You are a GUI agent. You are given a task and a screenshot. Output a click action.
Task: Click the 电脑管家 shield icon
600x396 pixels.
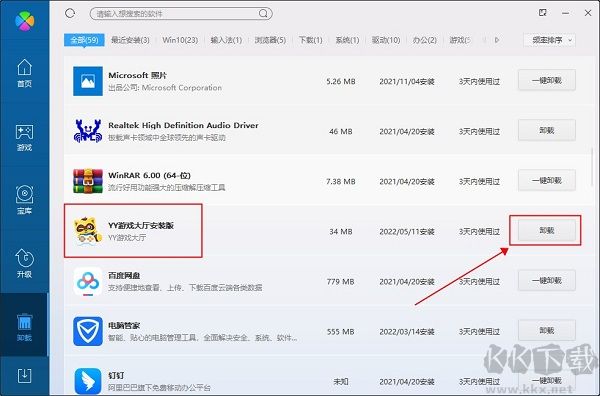pyautogui.click(x=88, y=331)
